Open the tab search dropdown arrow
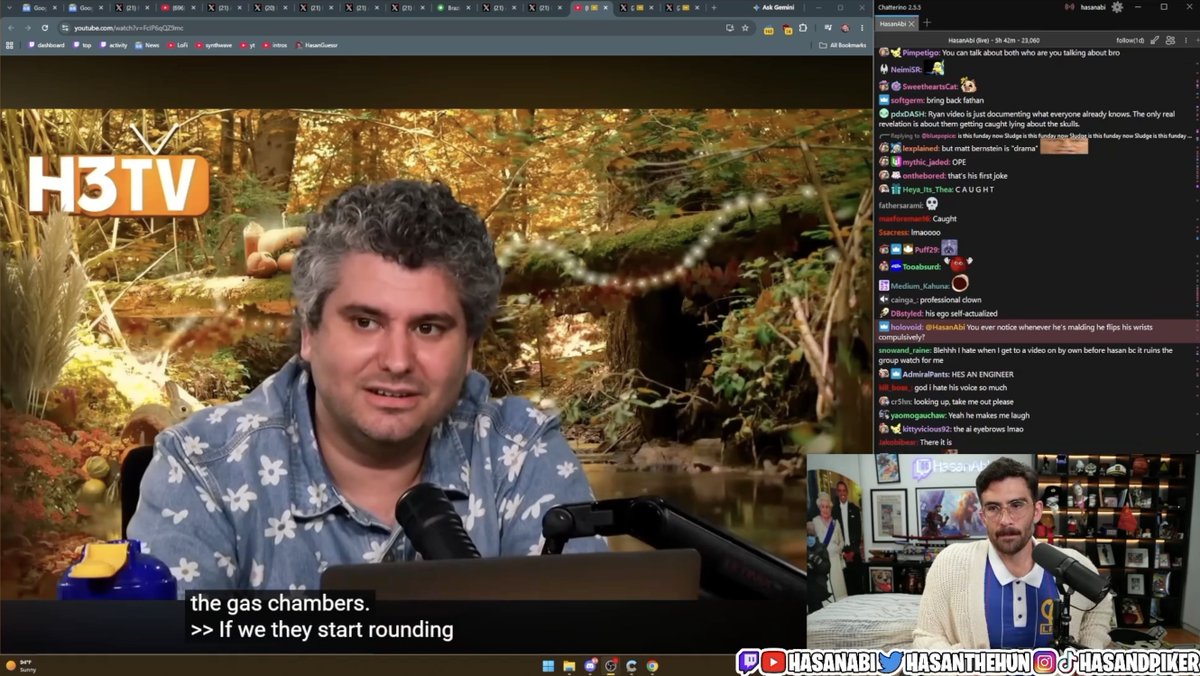This screenshot has width=1200, height=676. point(8,7)
